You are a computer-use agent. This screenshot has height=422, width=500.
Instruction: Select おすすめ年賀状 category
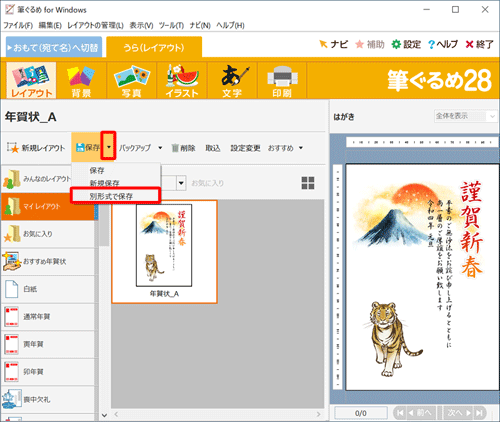pyautogui.click(x=48, y=262)
